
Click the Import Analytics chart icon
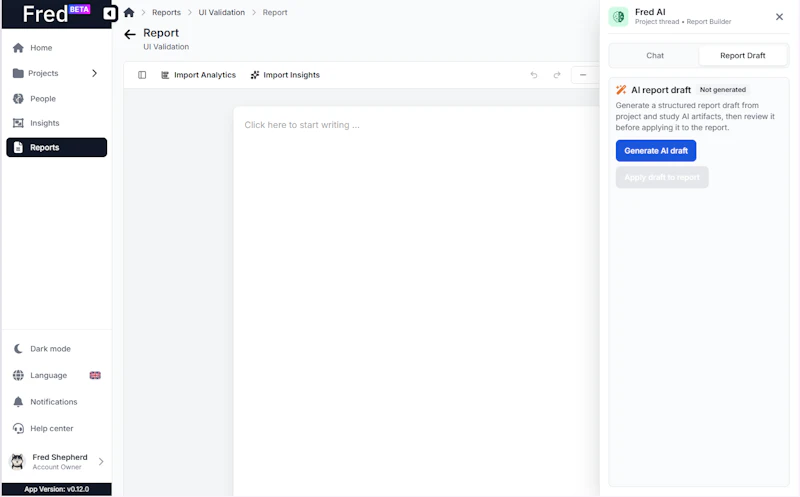165,75
